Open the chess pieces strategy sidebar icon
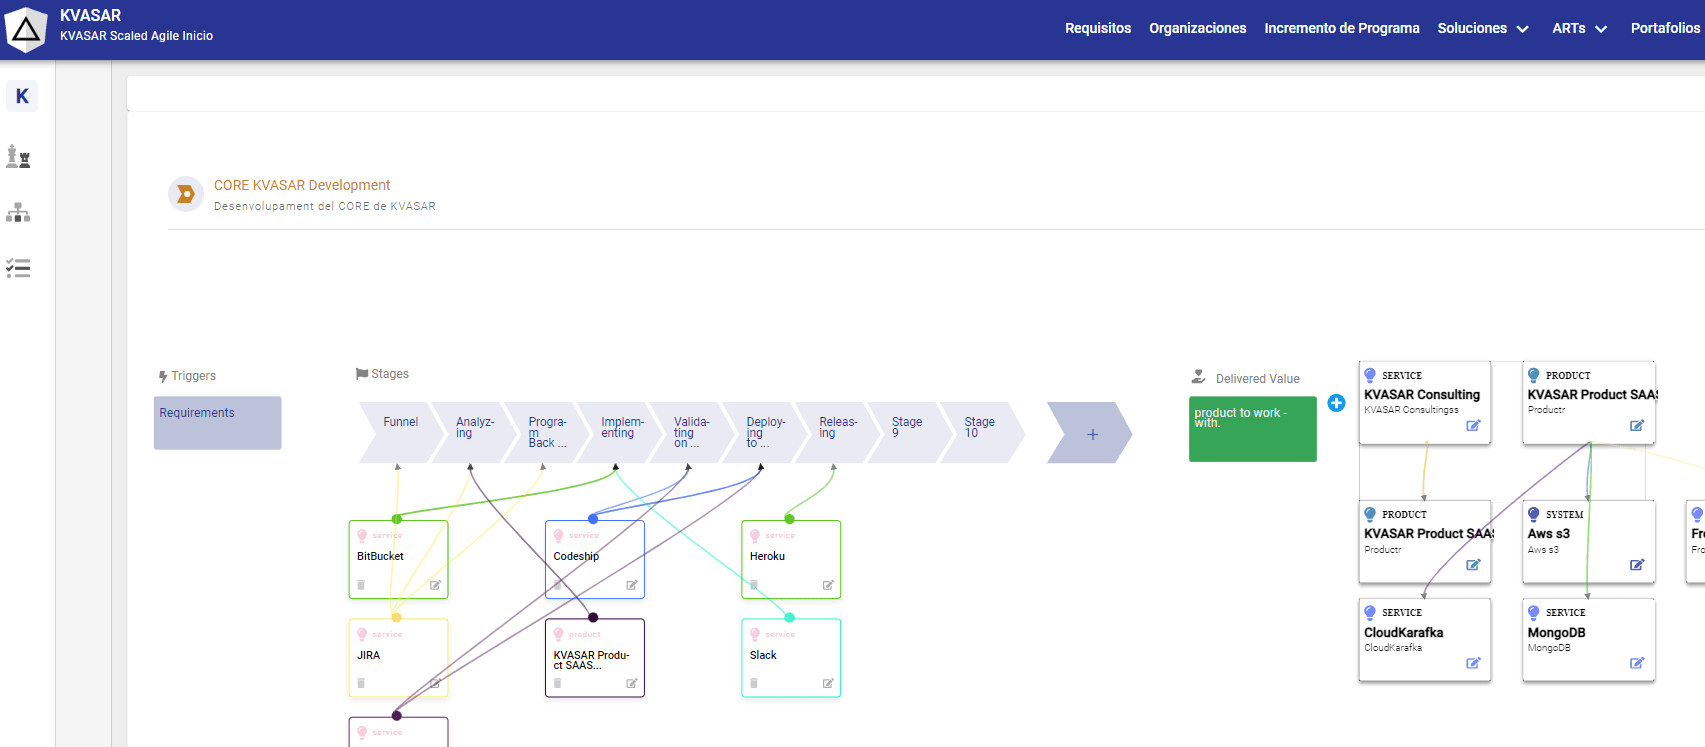Viewport: 1705px width, 747px height. pyautogui.click(x=18, y=156)
